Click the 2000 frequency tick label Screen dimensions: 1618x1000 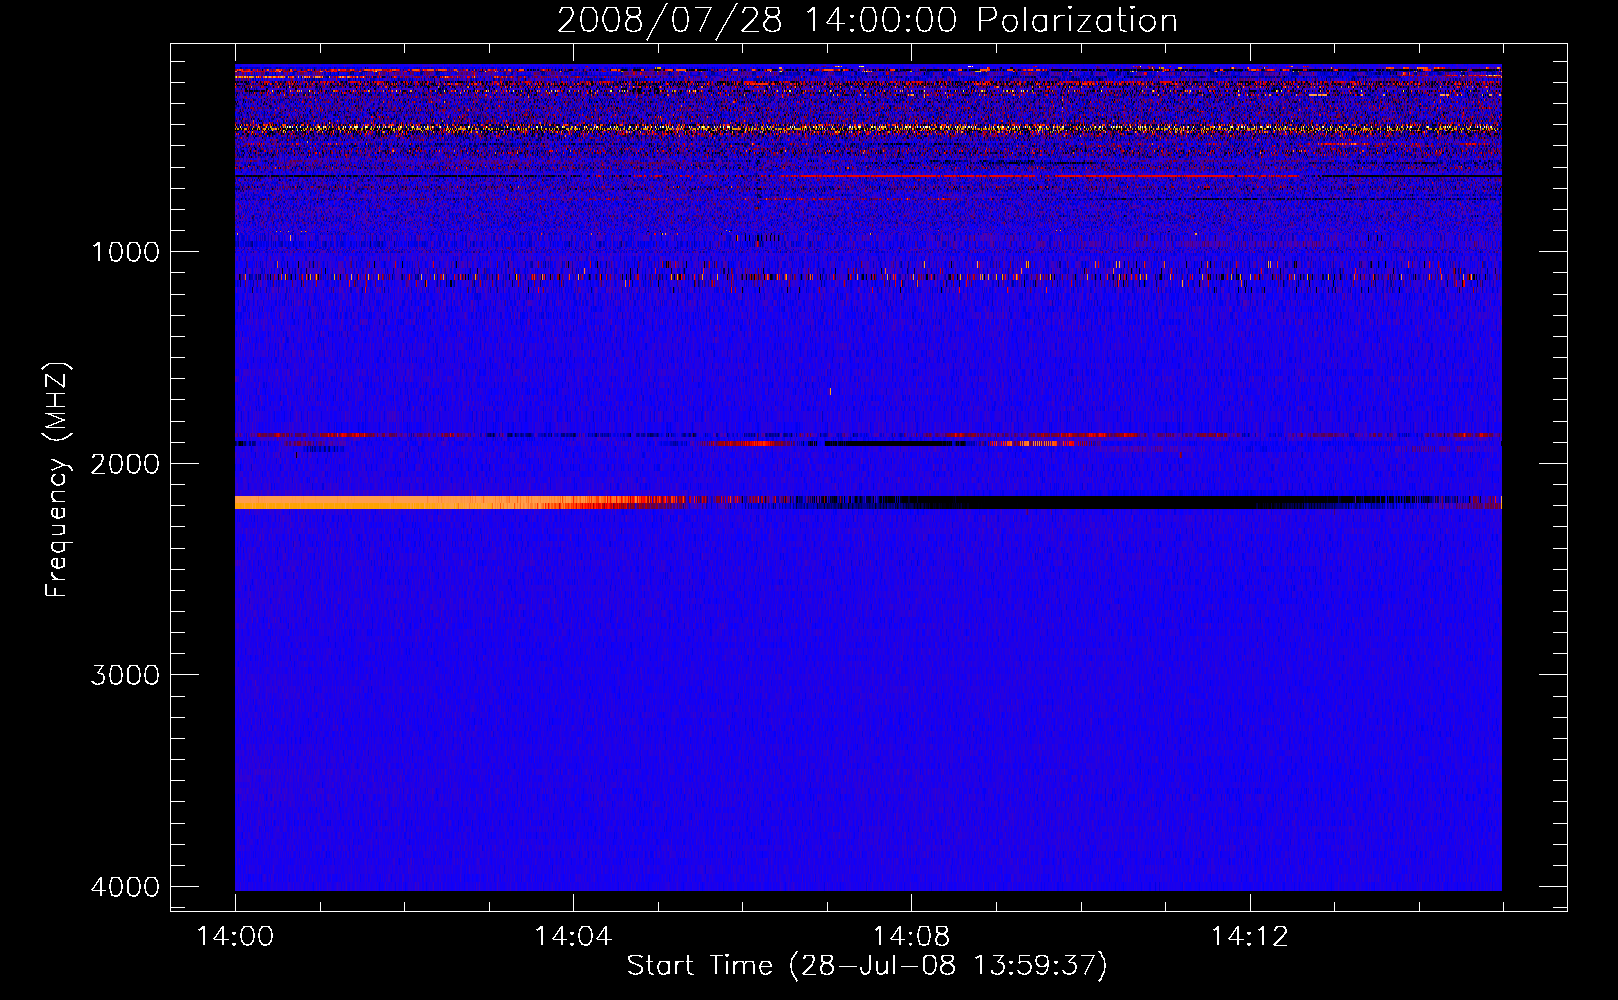[x=126, y=463]
